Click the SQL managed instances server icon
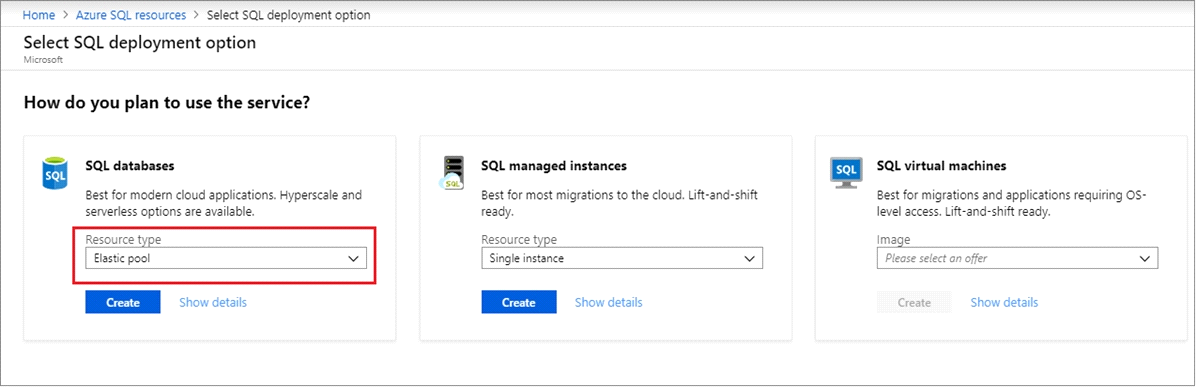Image resolution: width=1196 pixels, height=388 pixels. pos(452,174)
